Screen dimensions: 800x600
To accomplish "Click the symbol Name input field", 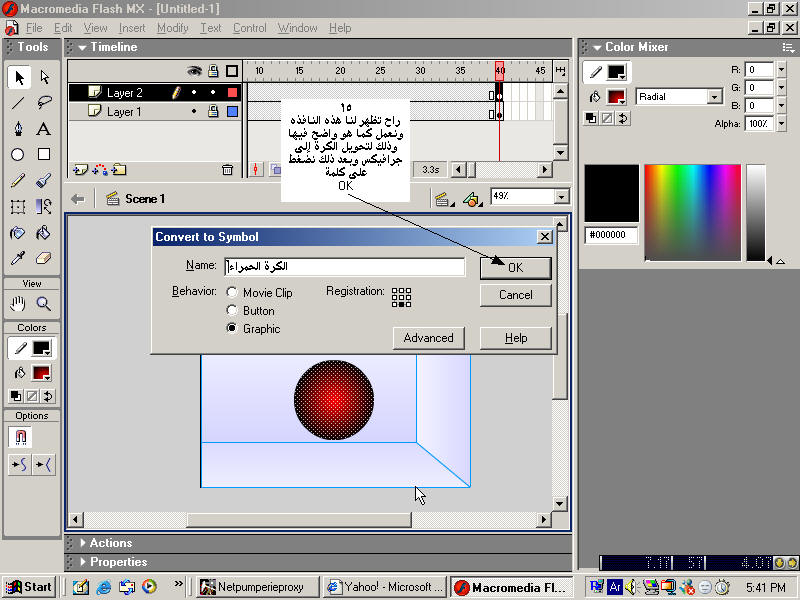I will 344,266.
